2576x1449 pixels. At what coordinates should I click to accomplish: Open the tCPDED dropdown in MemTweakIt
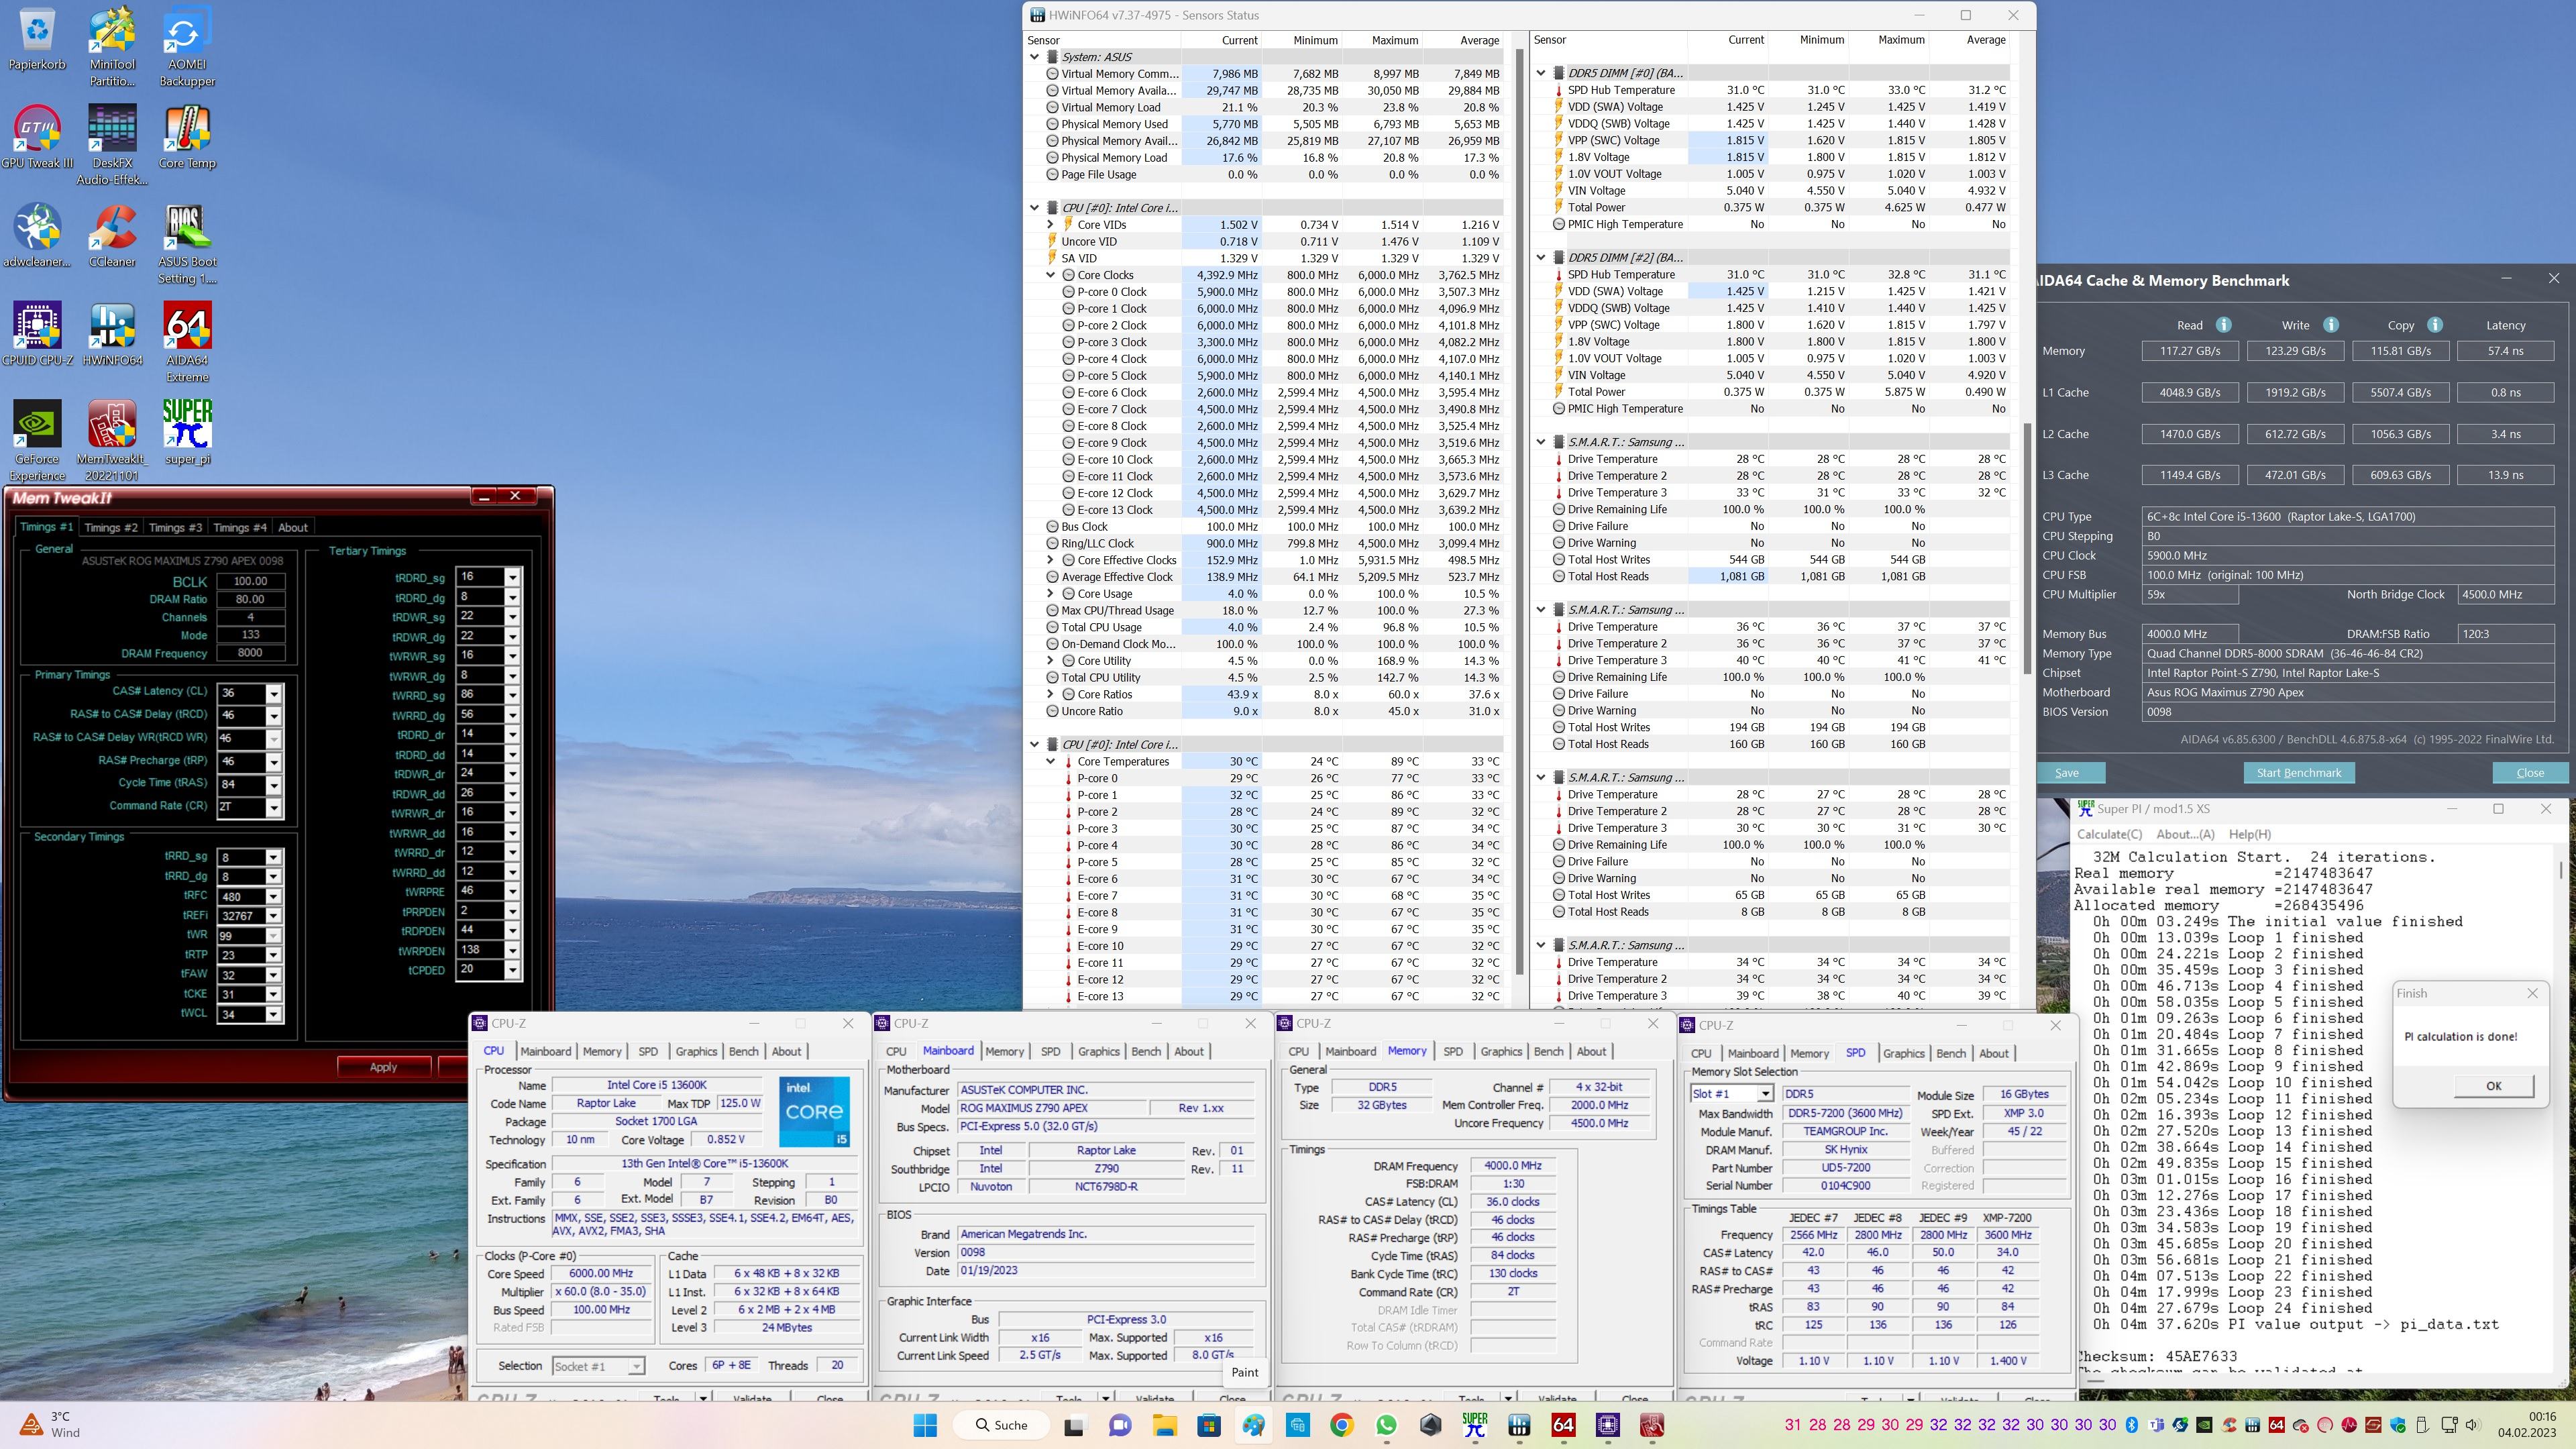click(513, 970)
